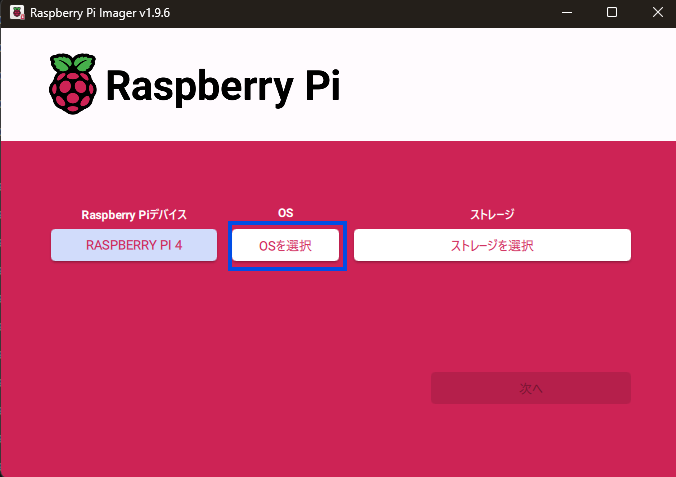Minimize the Raspberry Pi Imager window
Image resolution: width=676 pixels, height=477 pixels.
click(566, 13)
